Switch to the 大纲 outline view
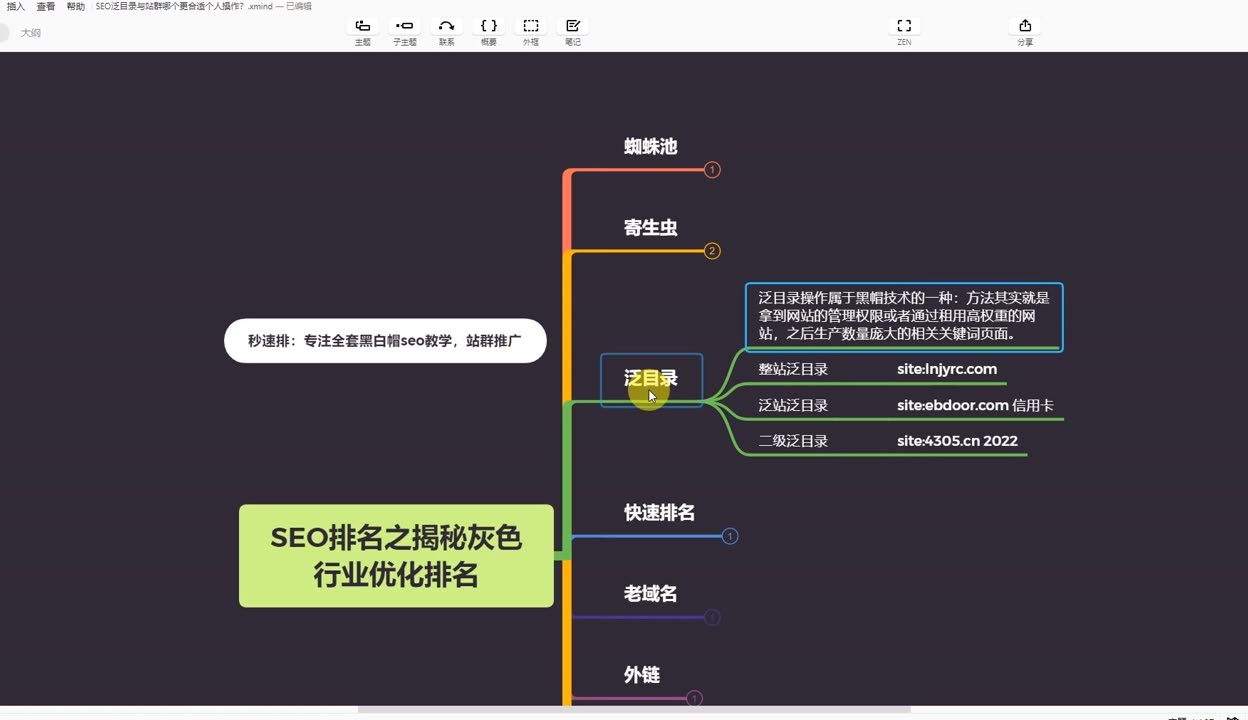This screenshot has height=720, width=1248. point(31,33)
